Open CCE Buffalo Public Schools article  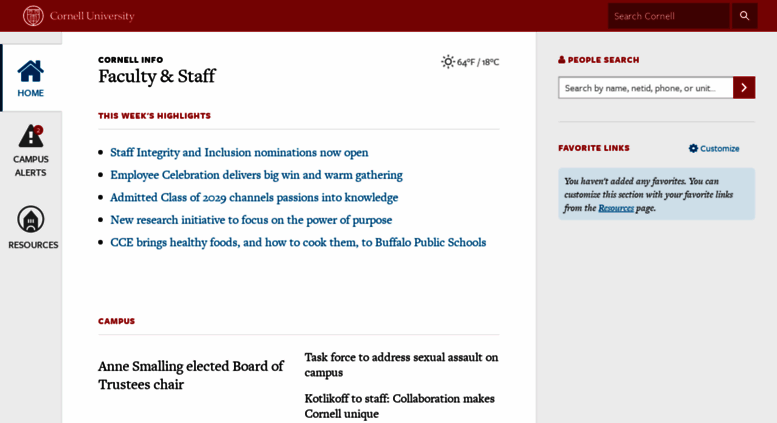tap(298, 242)
